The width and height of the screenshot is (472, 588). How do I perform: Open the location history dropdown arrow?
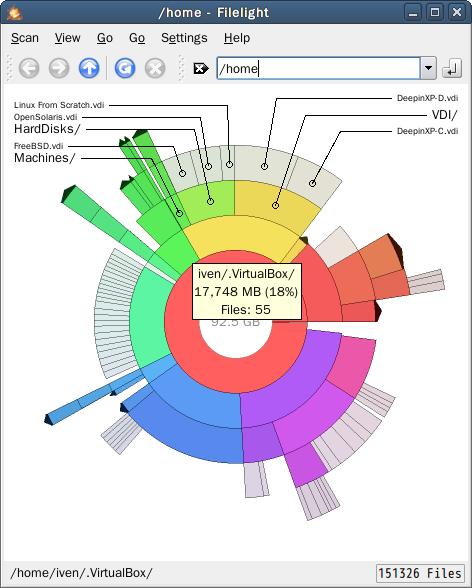[x=428, y=68]
